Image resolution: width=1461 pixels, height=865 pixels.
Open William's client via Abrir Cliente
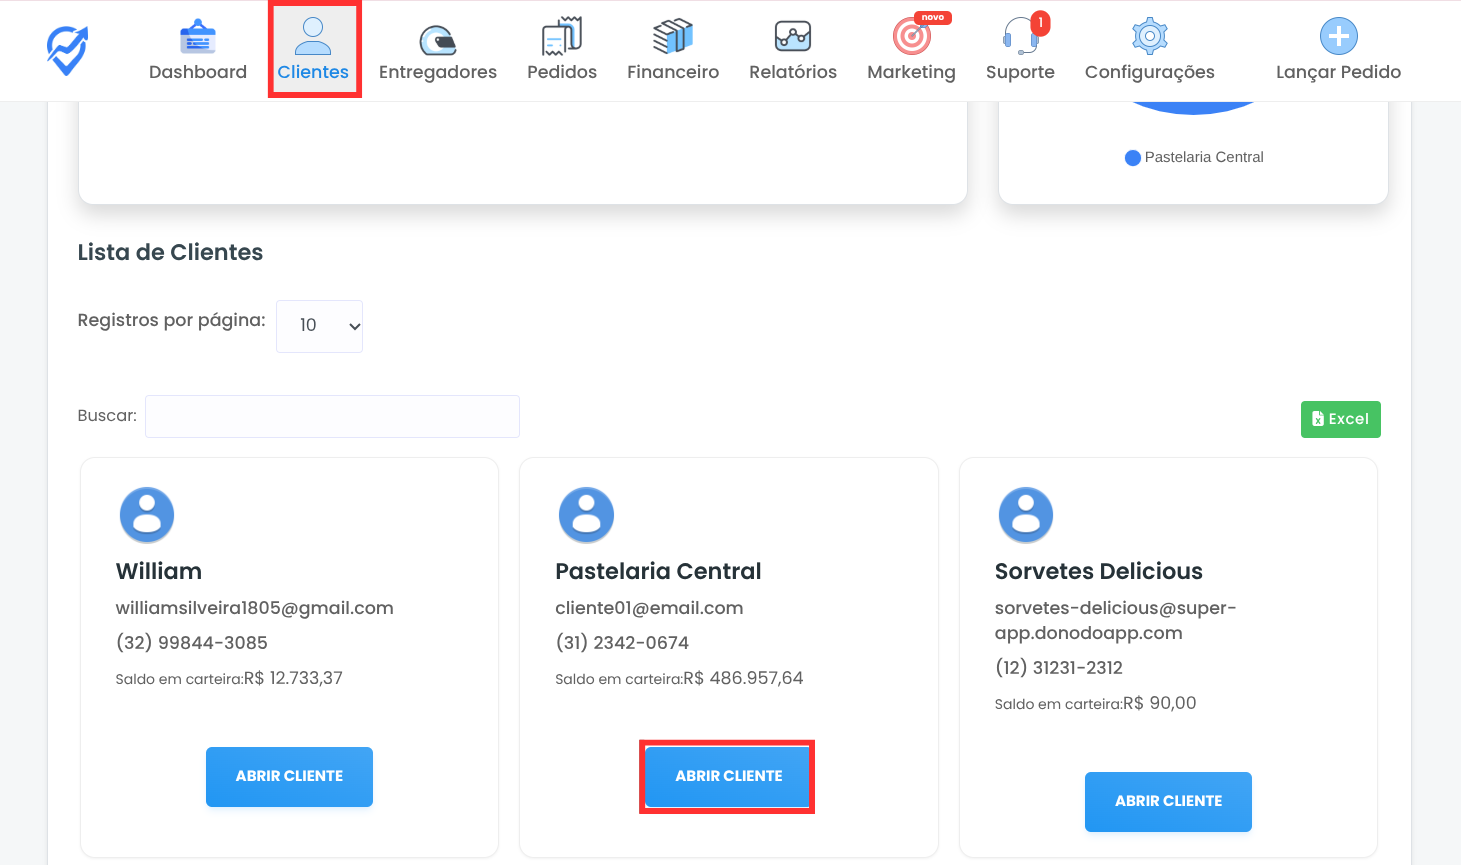coord(289,776)
